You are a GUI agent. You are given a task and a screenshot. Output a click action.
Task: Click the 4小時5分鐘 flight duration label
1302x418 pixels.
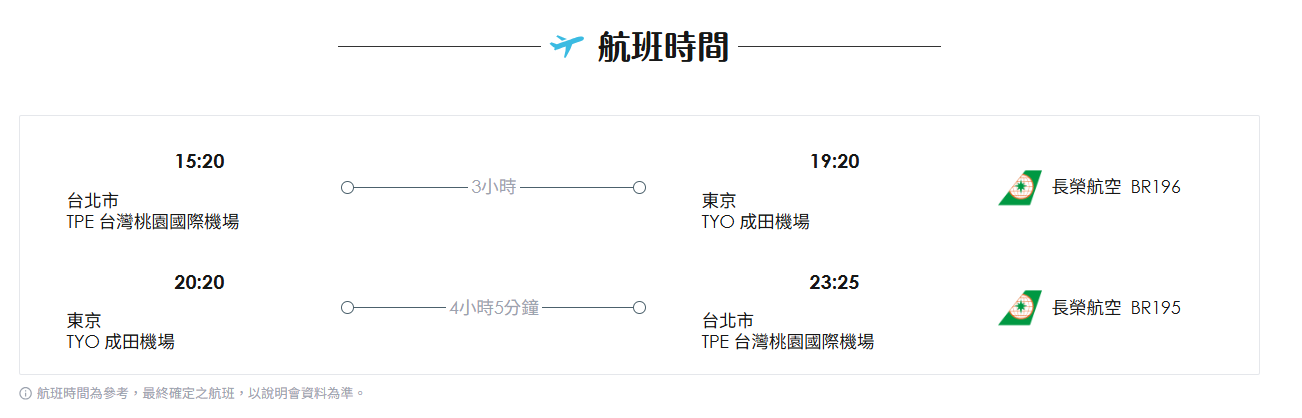pos(493,308)
